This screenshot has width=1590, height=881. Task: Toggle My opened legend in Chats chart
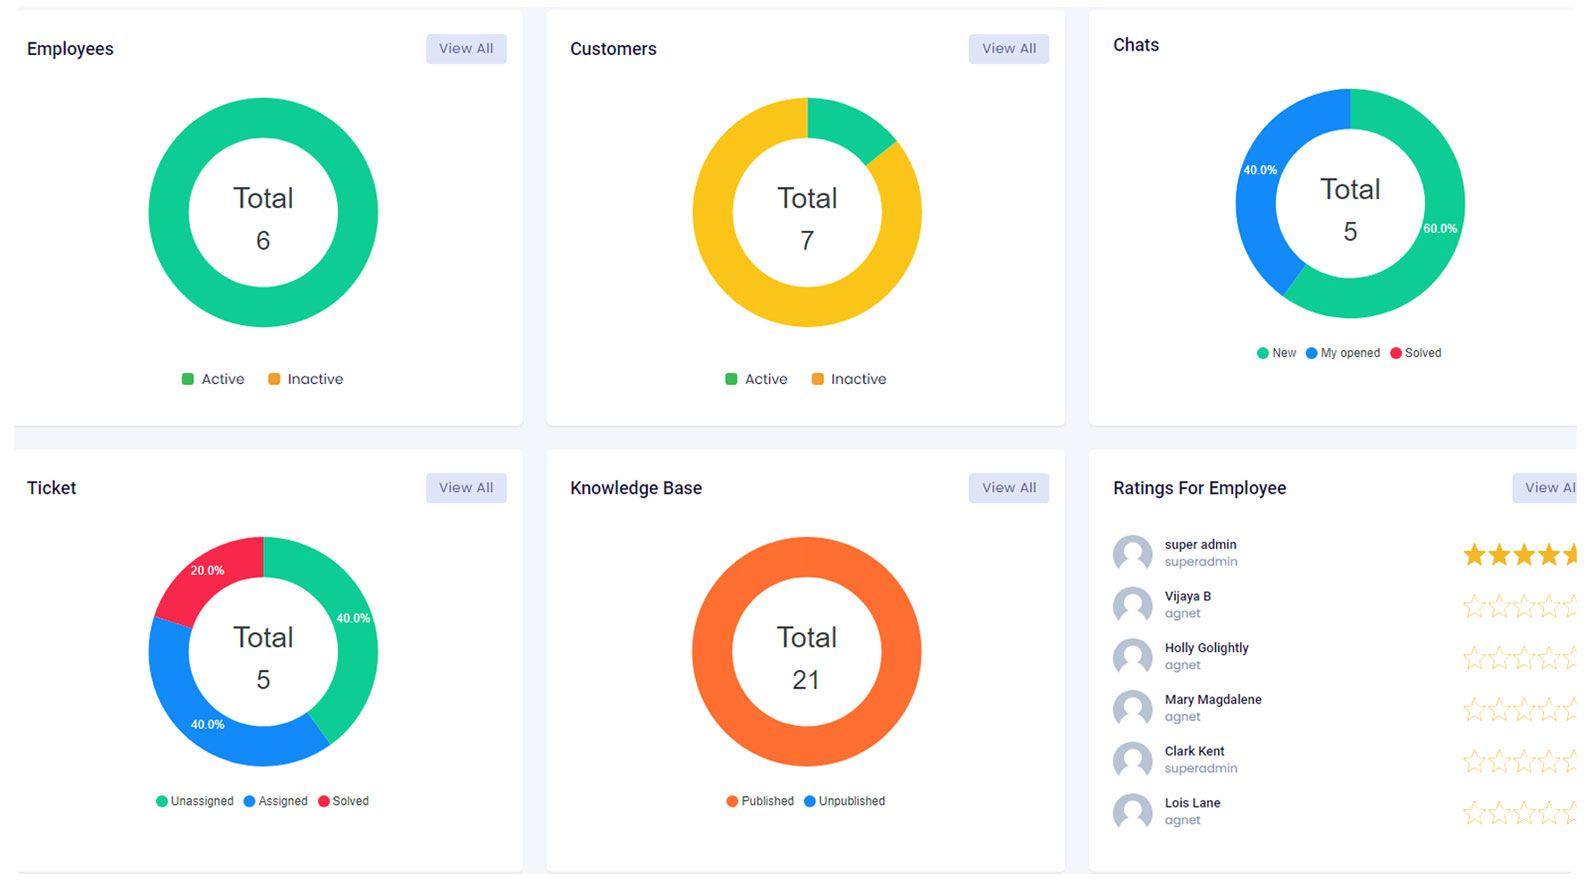pyautogui.click(x=1342, y=353)
